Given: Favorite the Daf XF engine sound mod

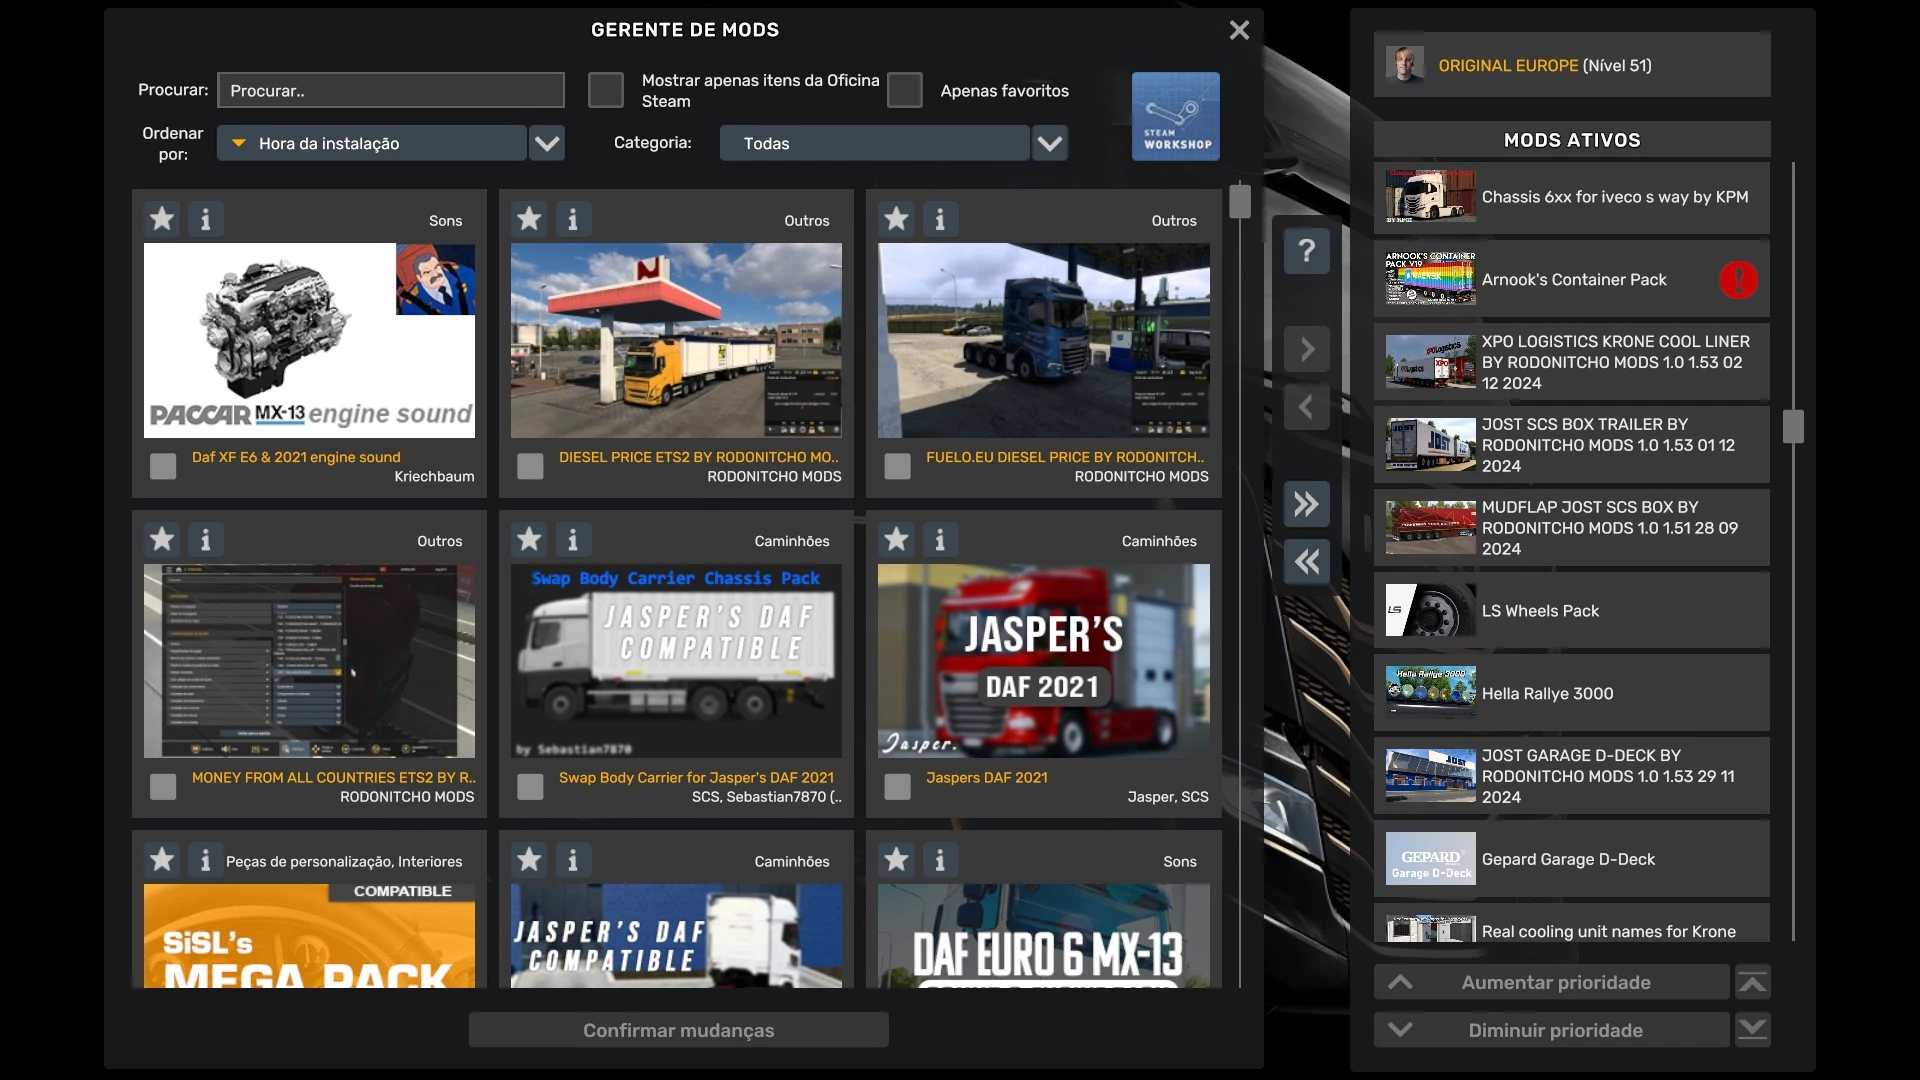Looking at the screenshot, I should (162, 219).
